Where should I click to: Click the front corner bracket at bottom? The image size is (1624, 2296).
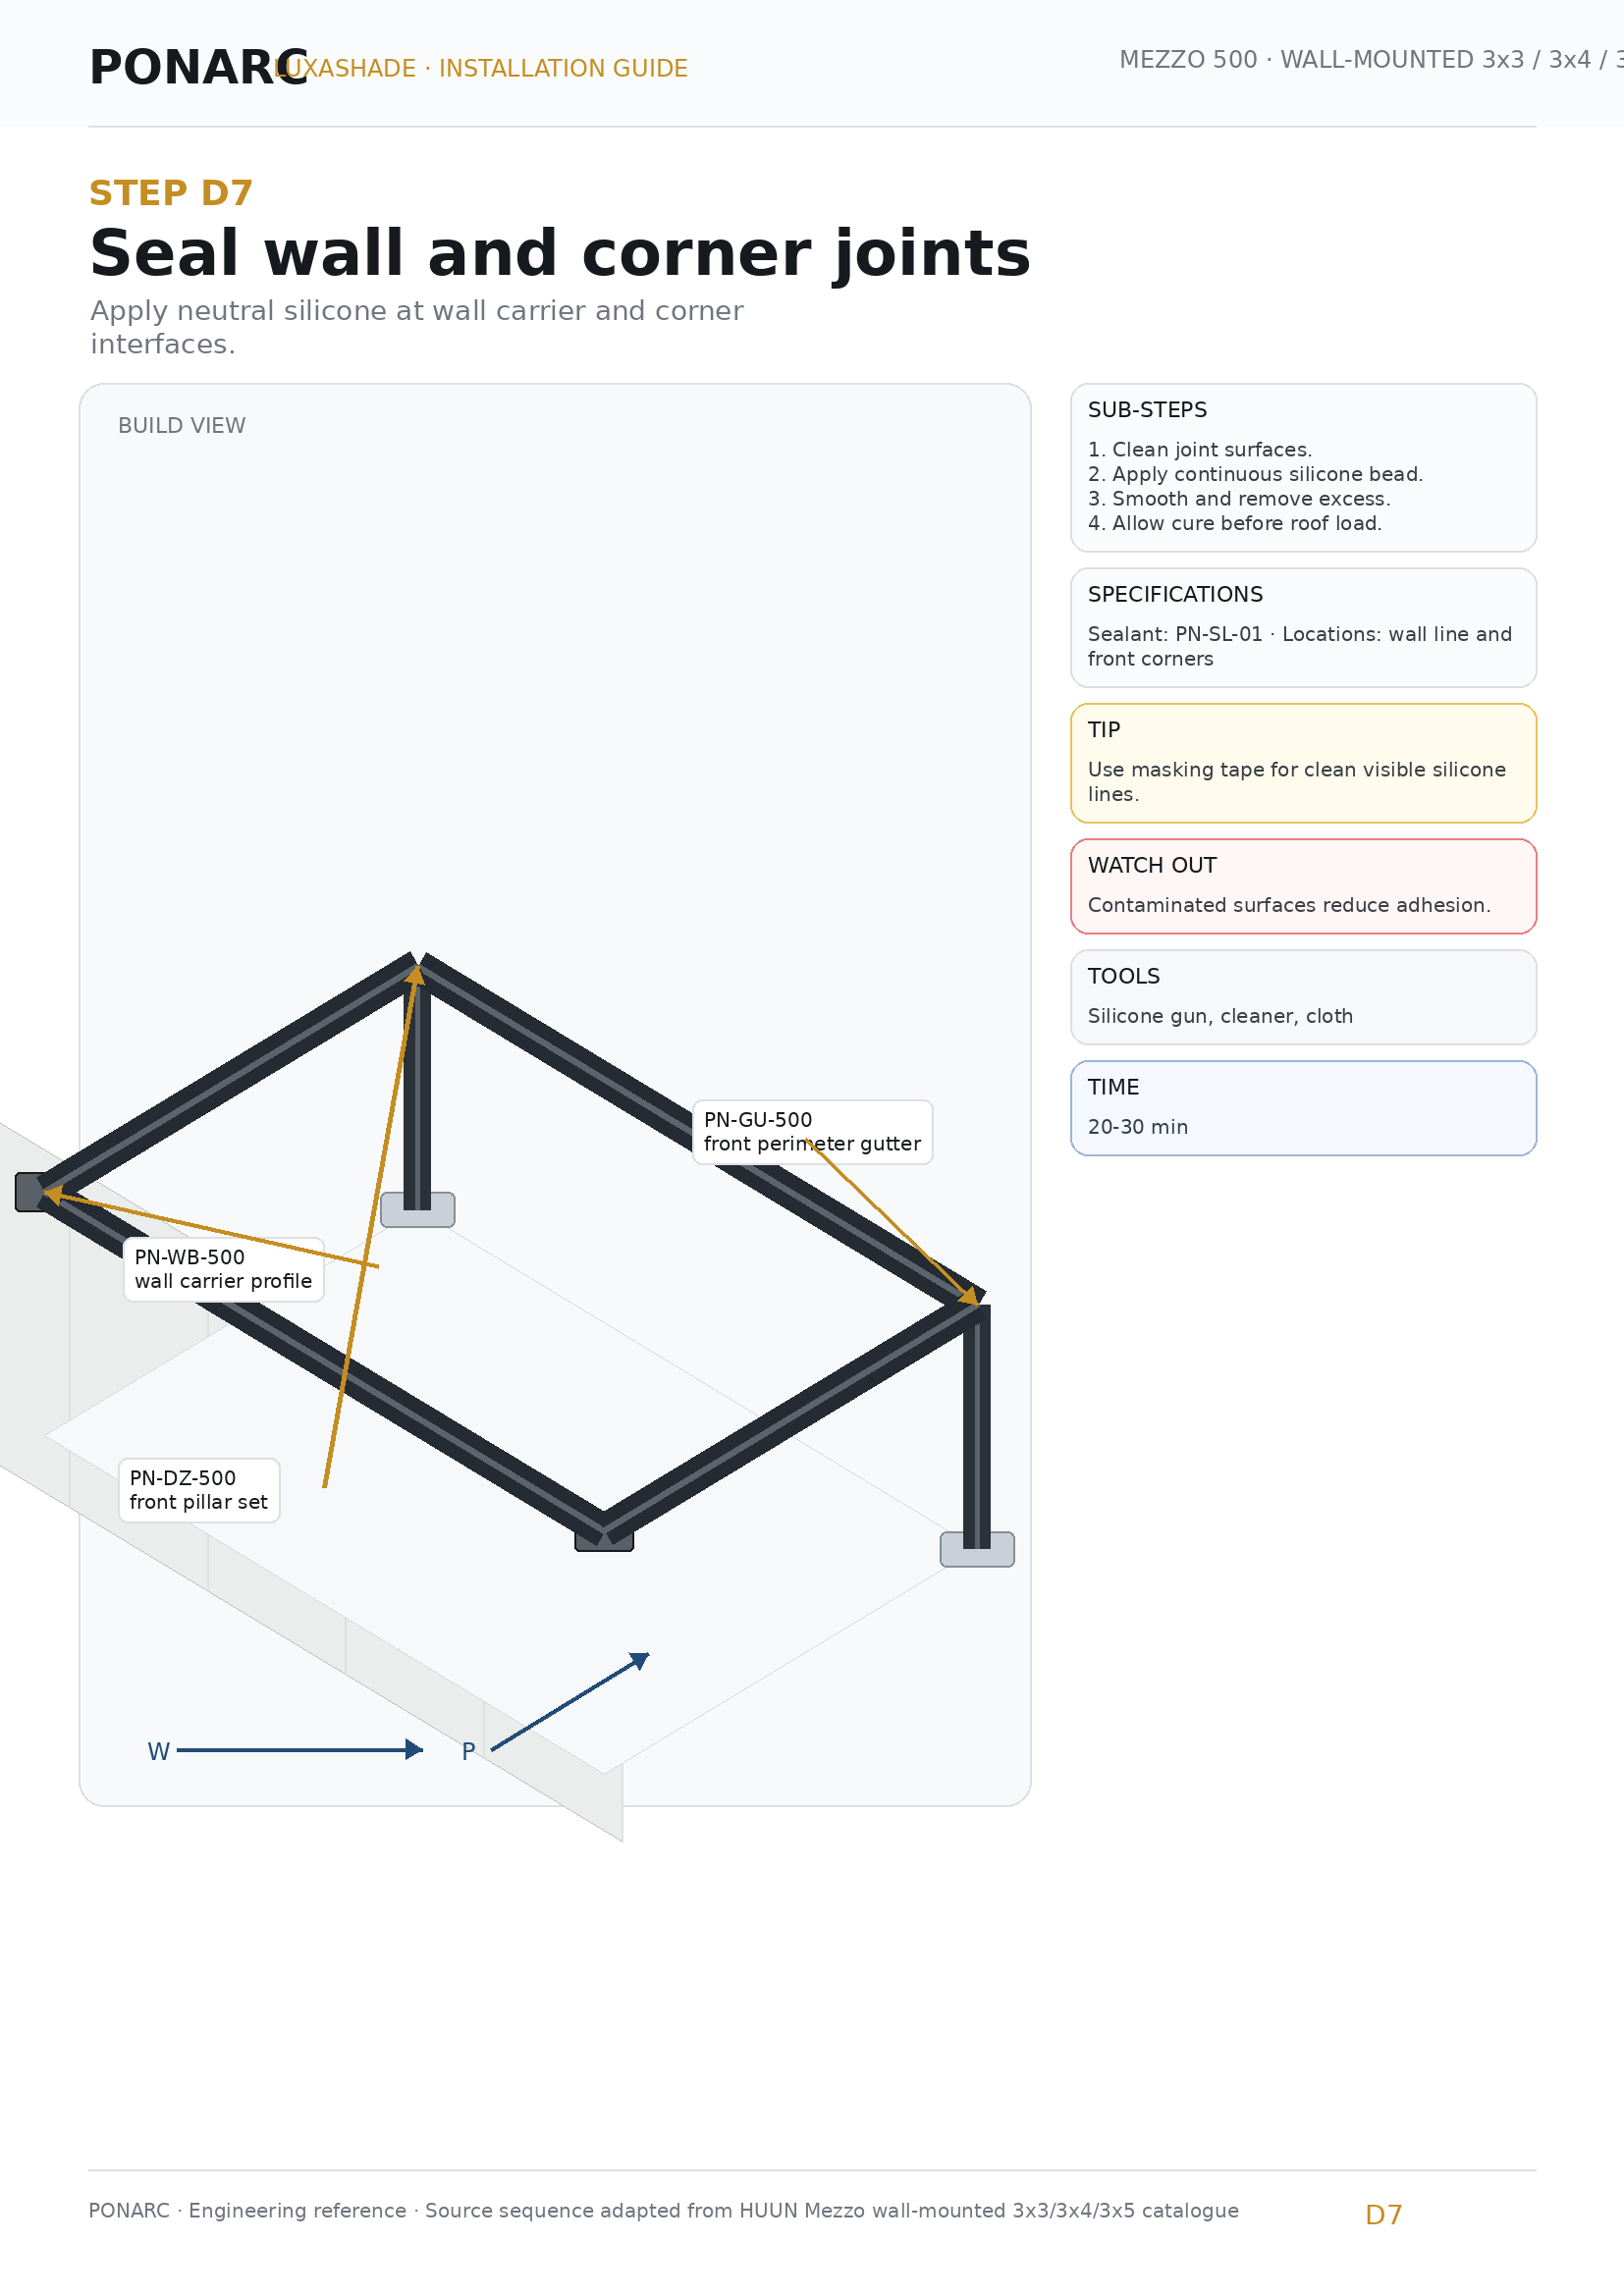604,1541
